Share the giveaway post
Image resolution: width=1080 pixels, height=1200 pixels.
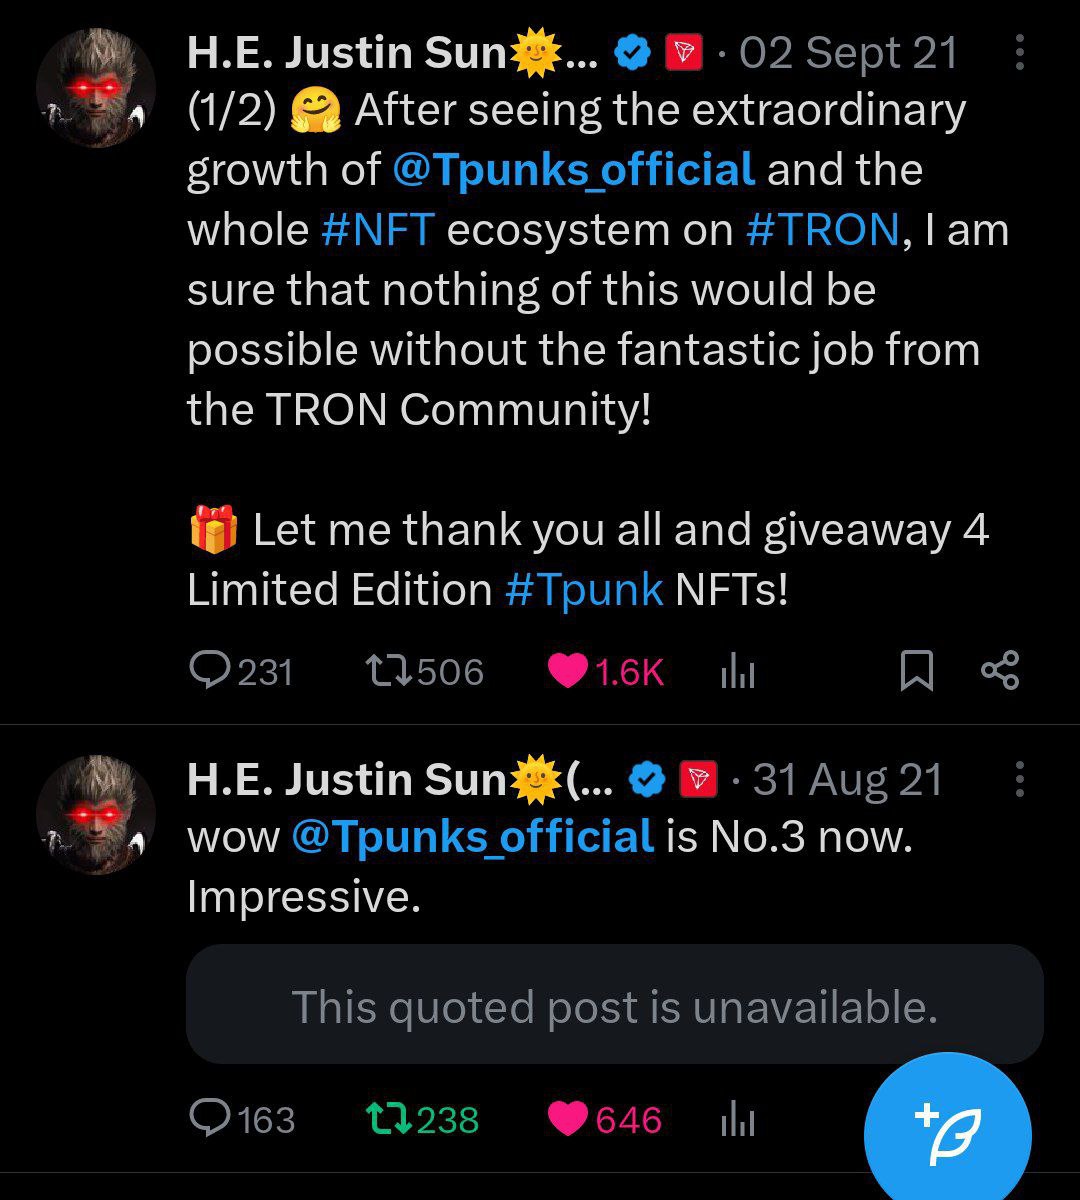click(x=999, y=671)
